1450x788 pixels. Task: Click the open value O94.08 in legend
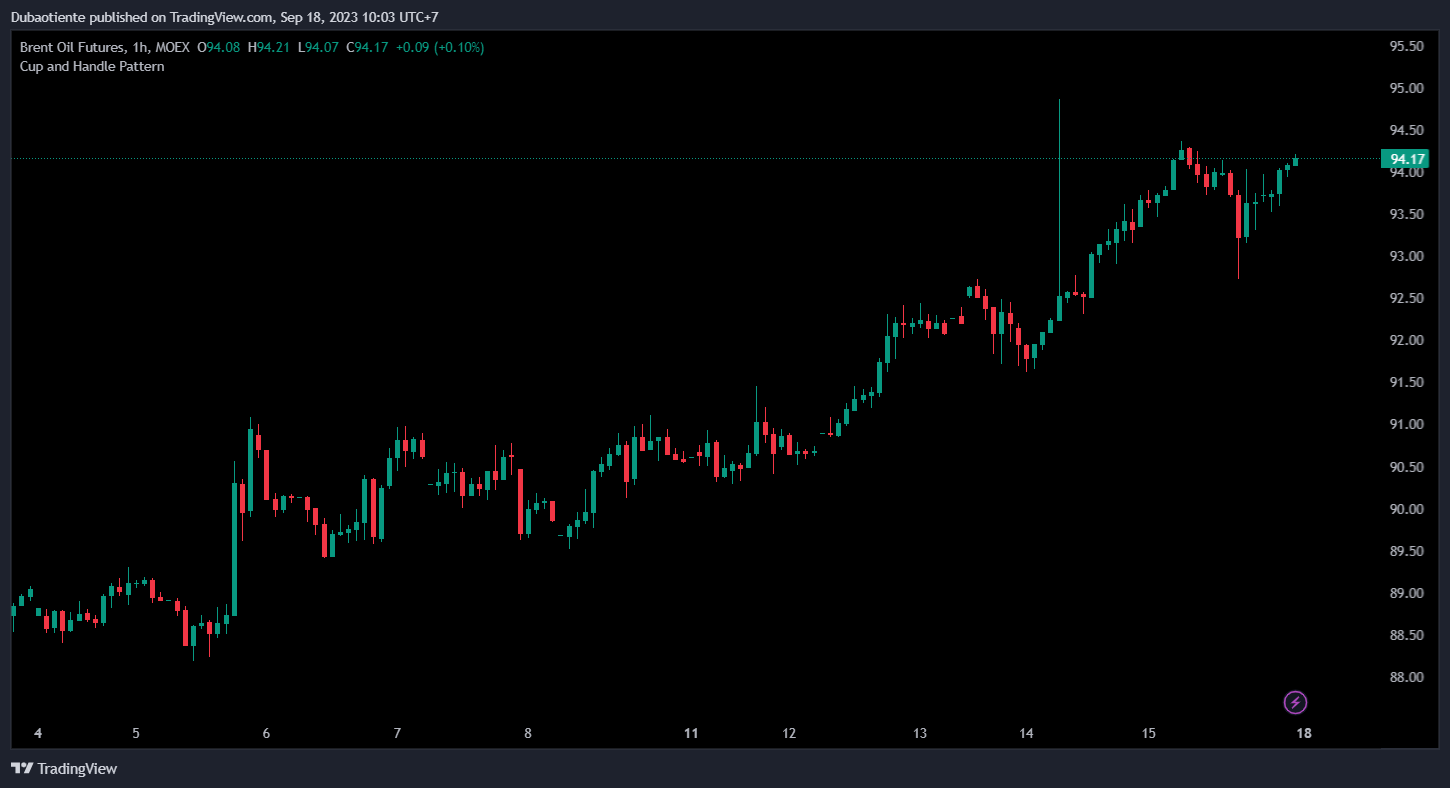click(218, 47)
